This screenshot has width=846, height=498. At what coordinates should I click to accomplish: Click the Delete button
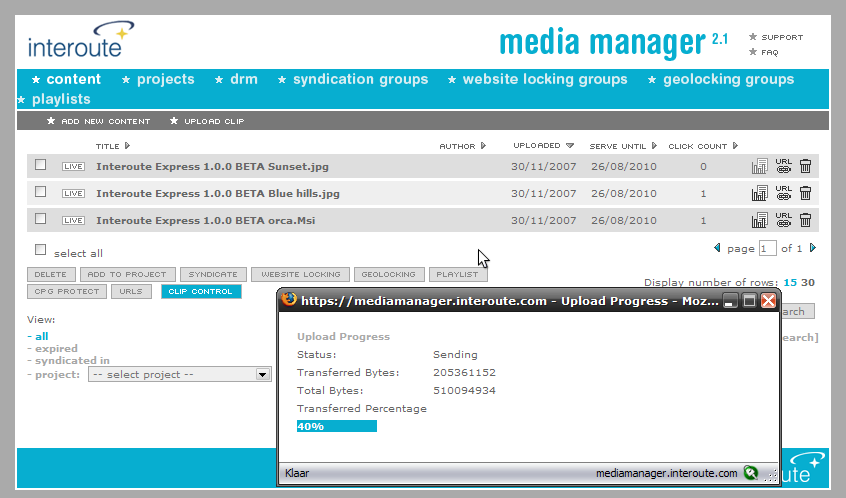pos(51,275)
